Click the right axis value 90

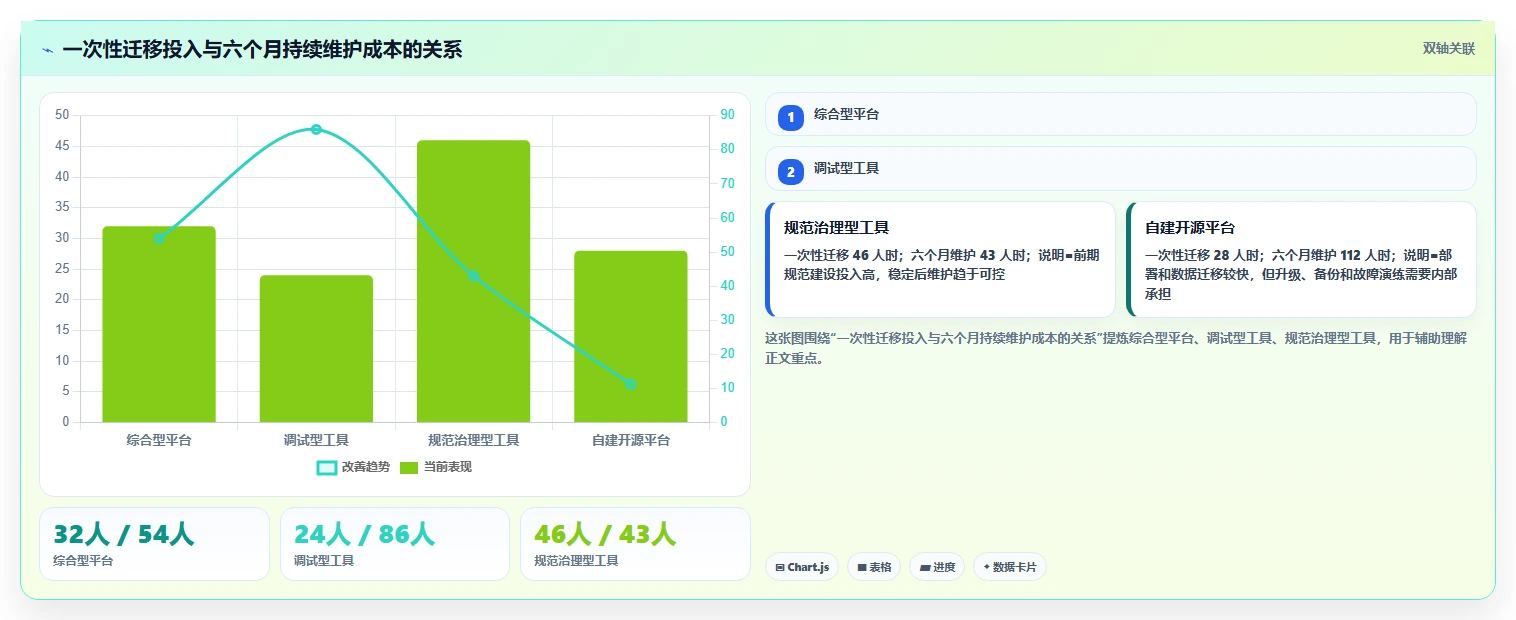[x=727, y=115]
